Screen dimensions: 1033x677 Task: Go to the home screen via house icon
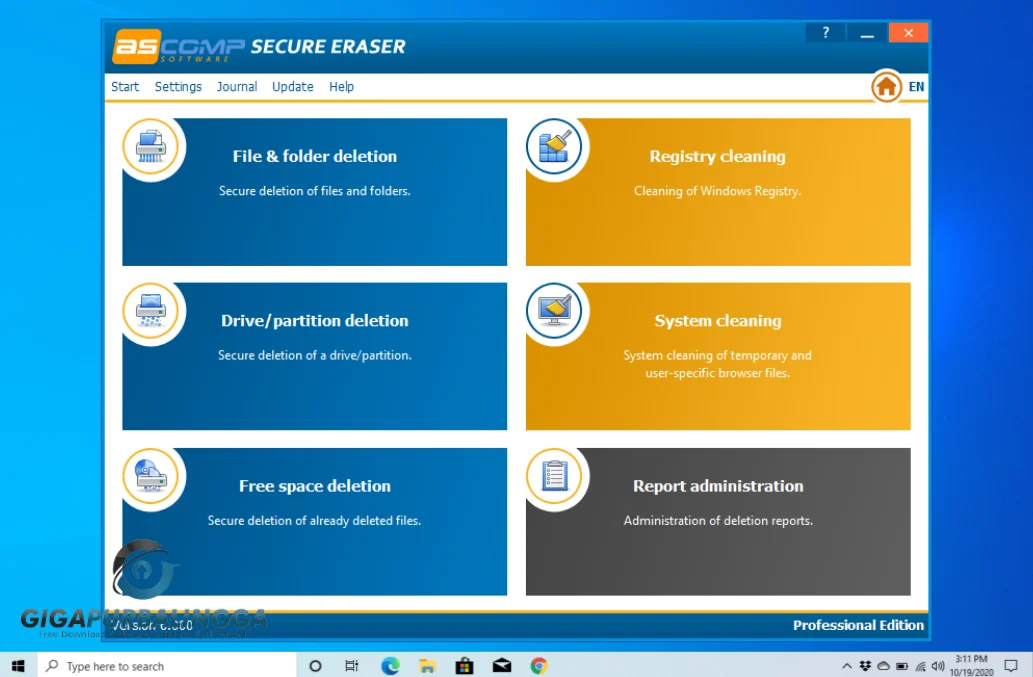pos(886,86)
